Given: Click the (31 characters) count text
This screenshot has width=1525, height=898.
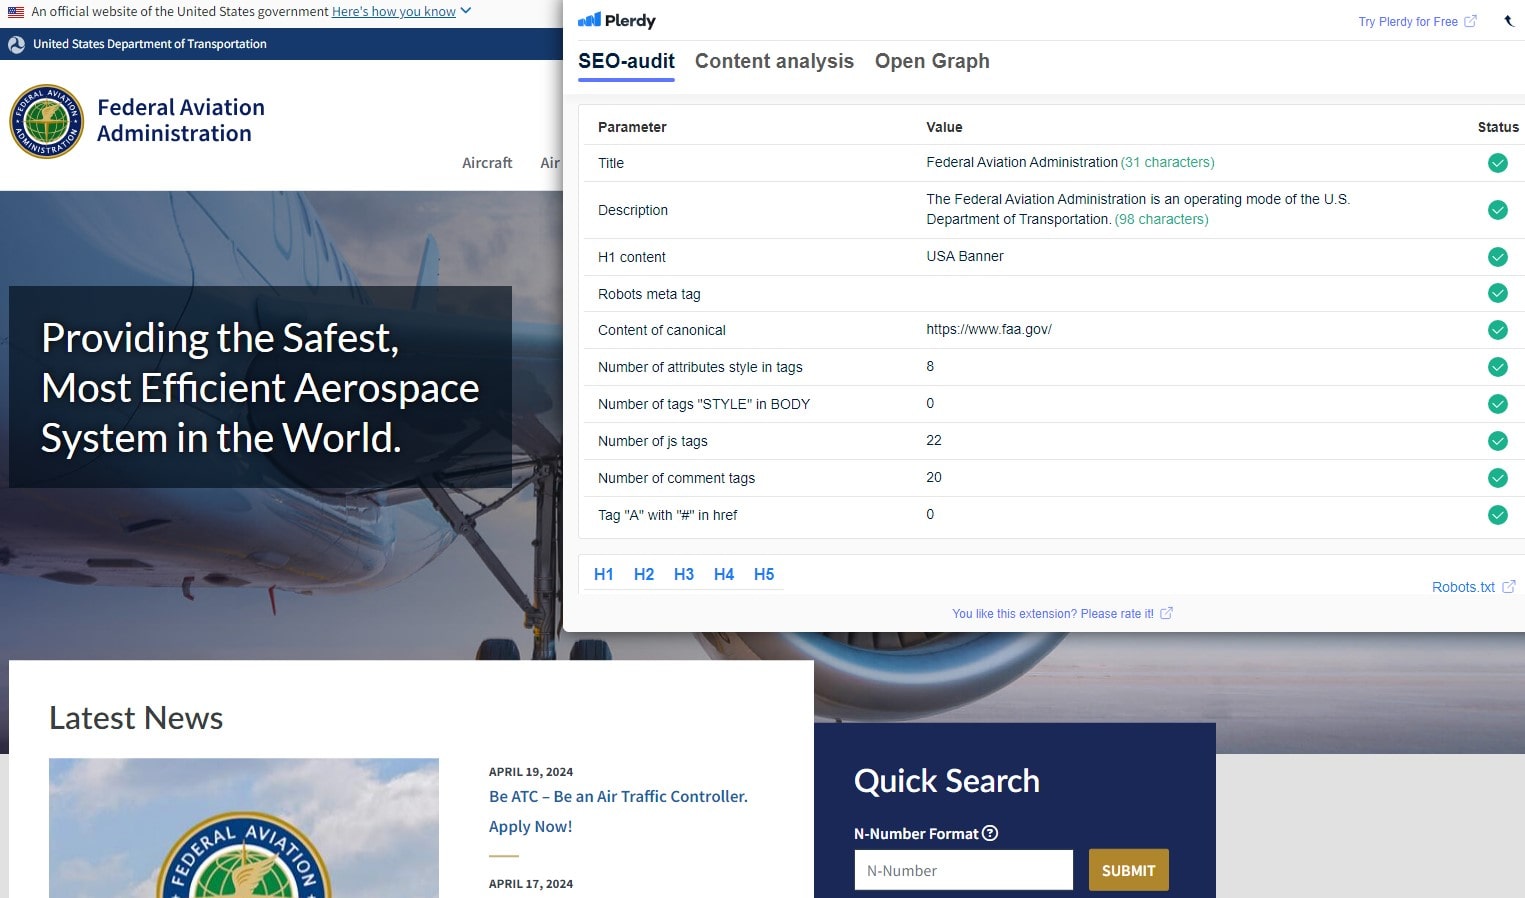Looking at the screenshot, I should (x=1168, y=162).
